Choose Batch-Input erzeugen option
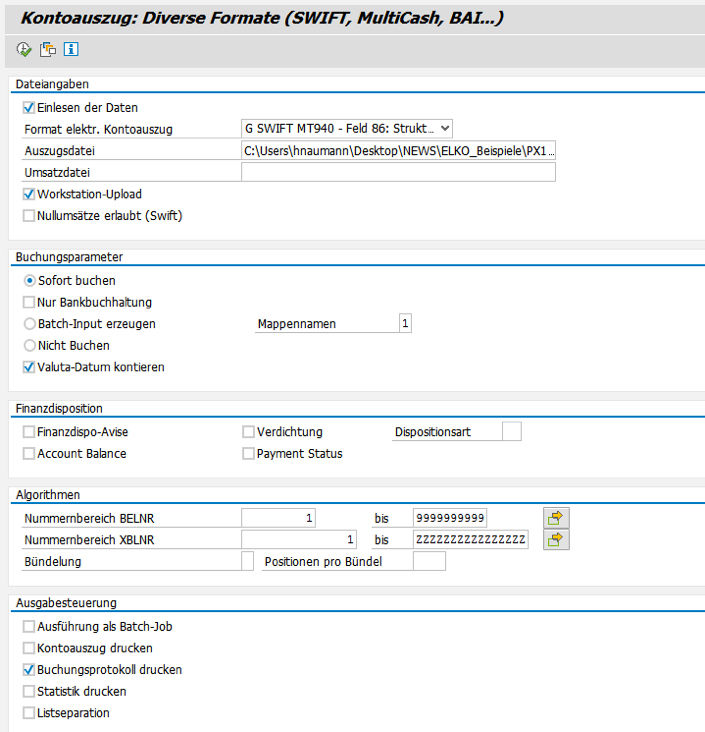 pyautogui.click(x=29, y=324)
